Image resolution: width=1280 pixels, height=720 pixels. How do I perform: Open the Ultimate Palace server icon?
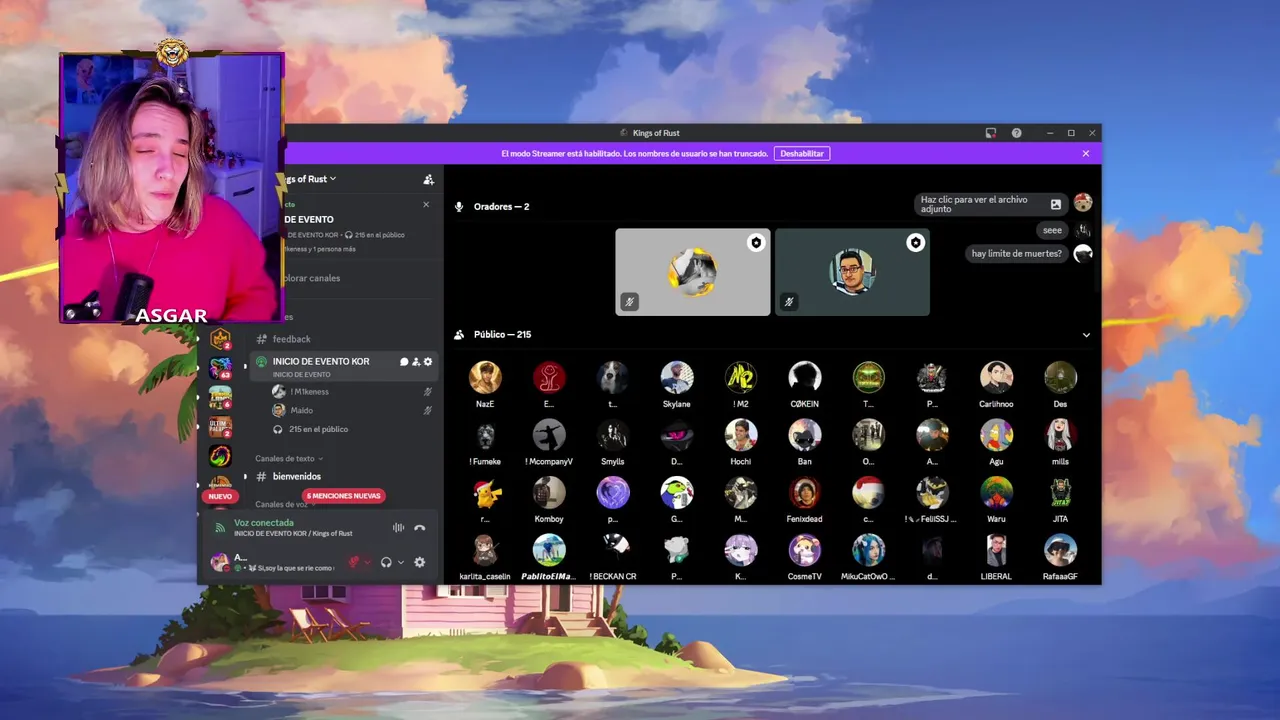(220, 427)
